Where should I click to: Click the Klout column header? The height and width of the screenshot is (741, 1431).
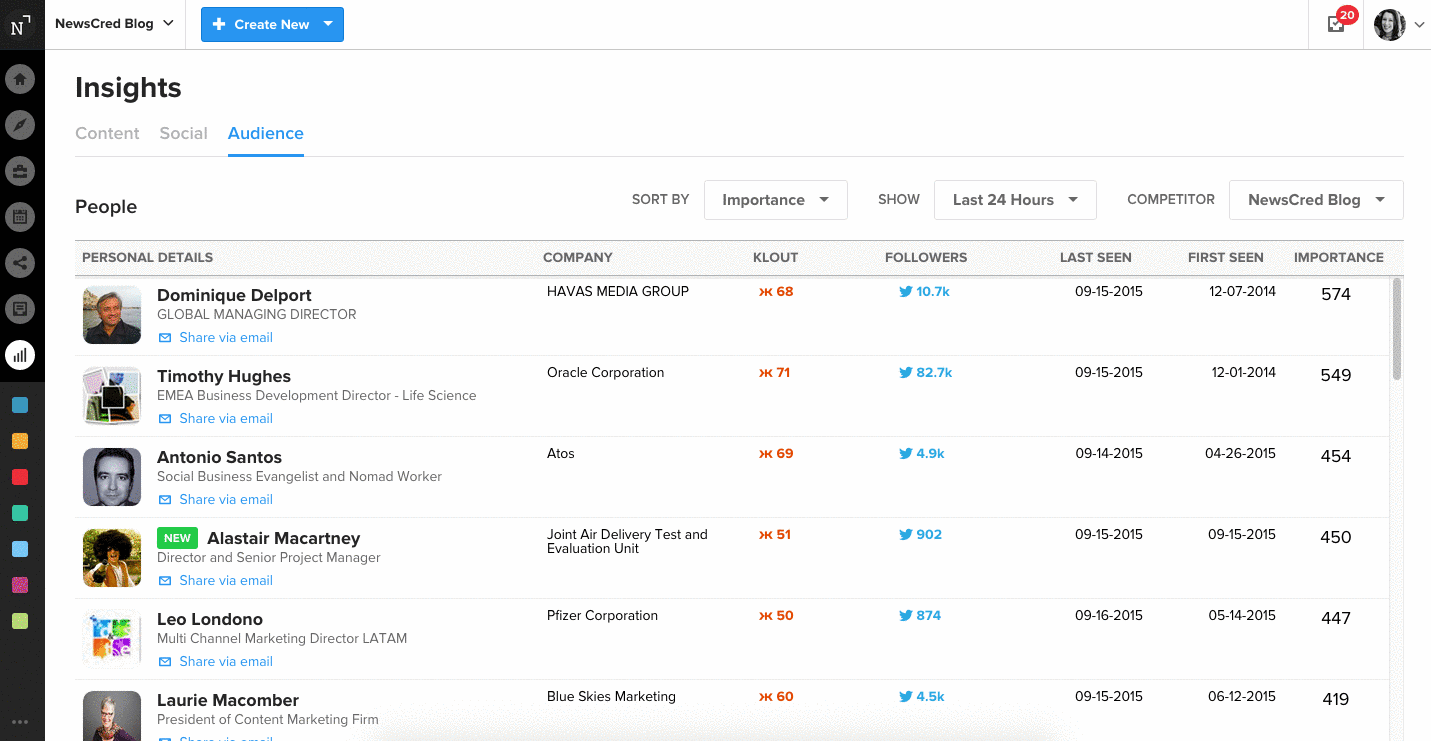point(775,257)
